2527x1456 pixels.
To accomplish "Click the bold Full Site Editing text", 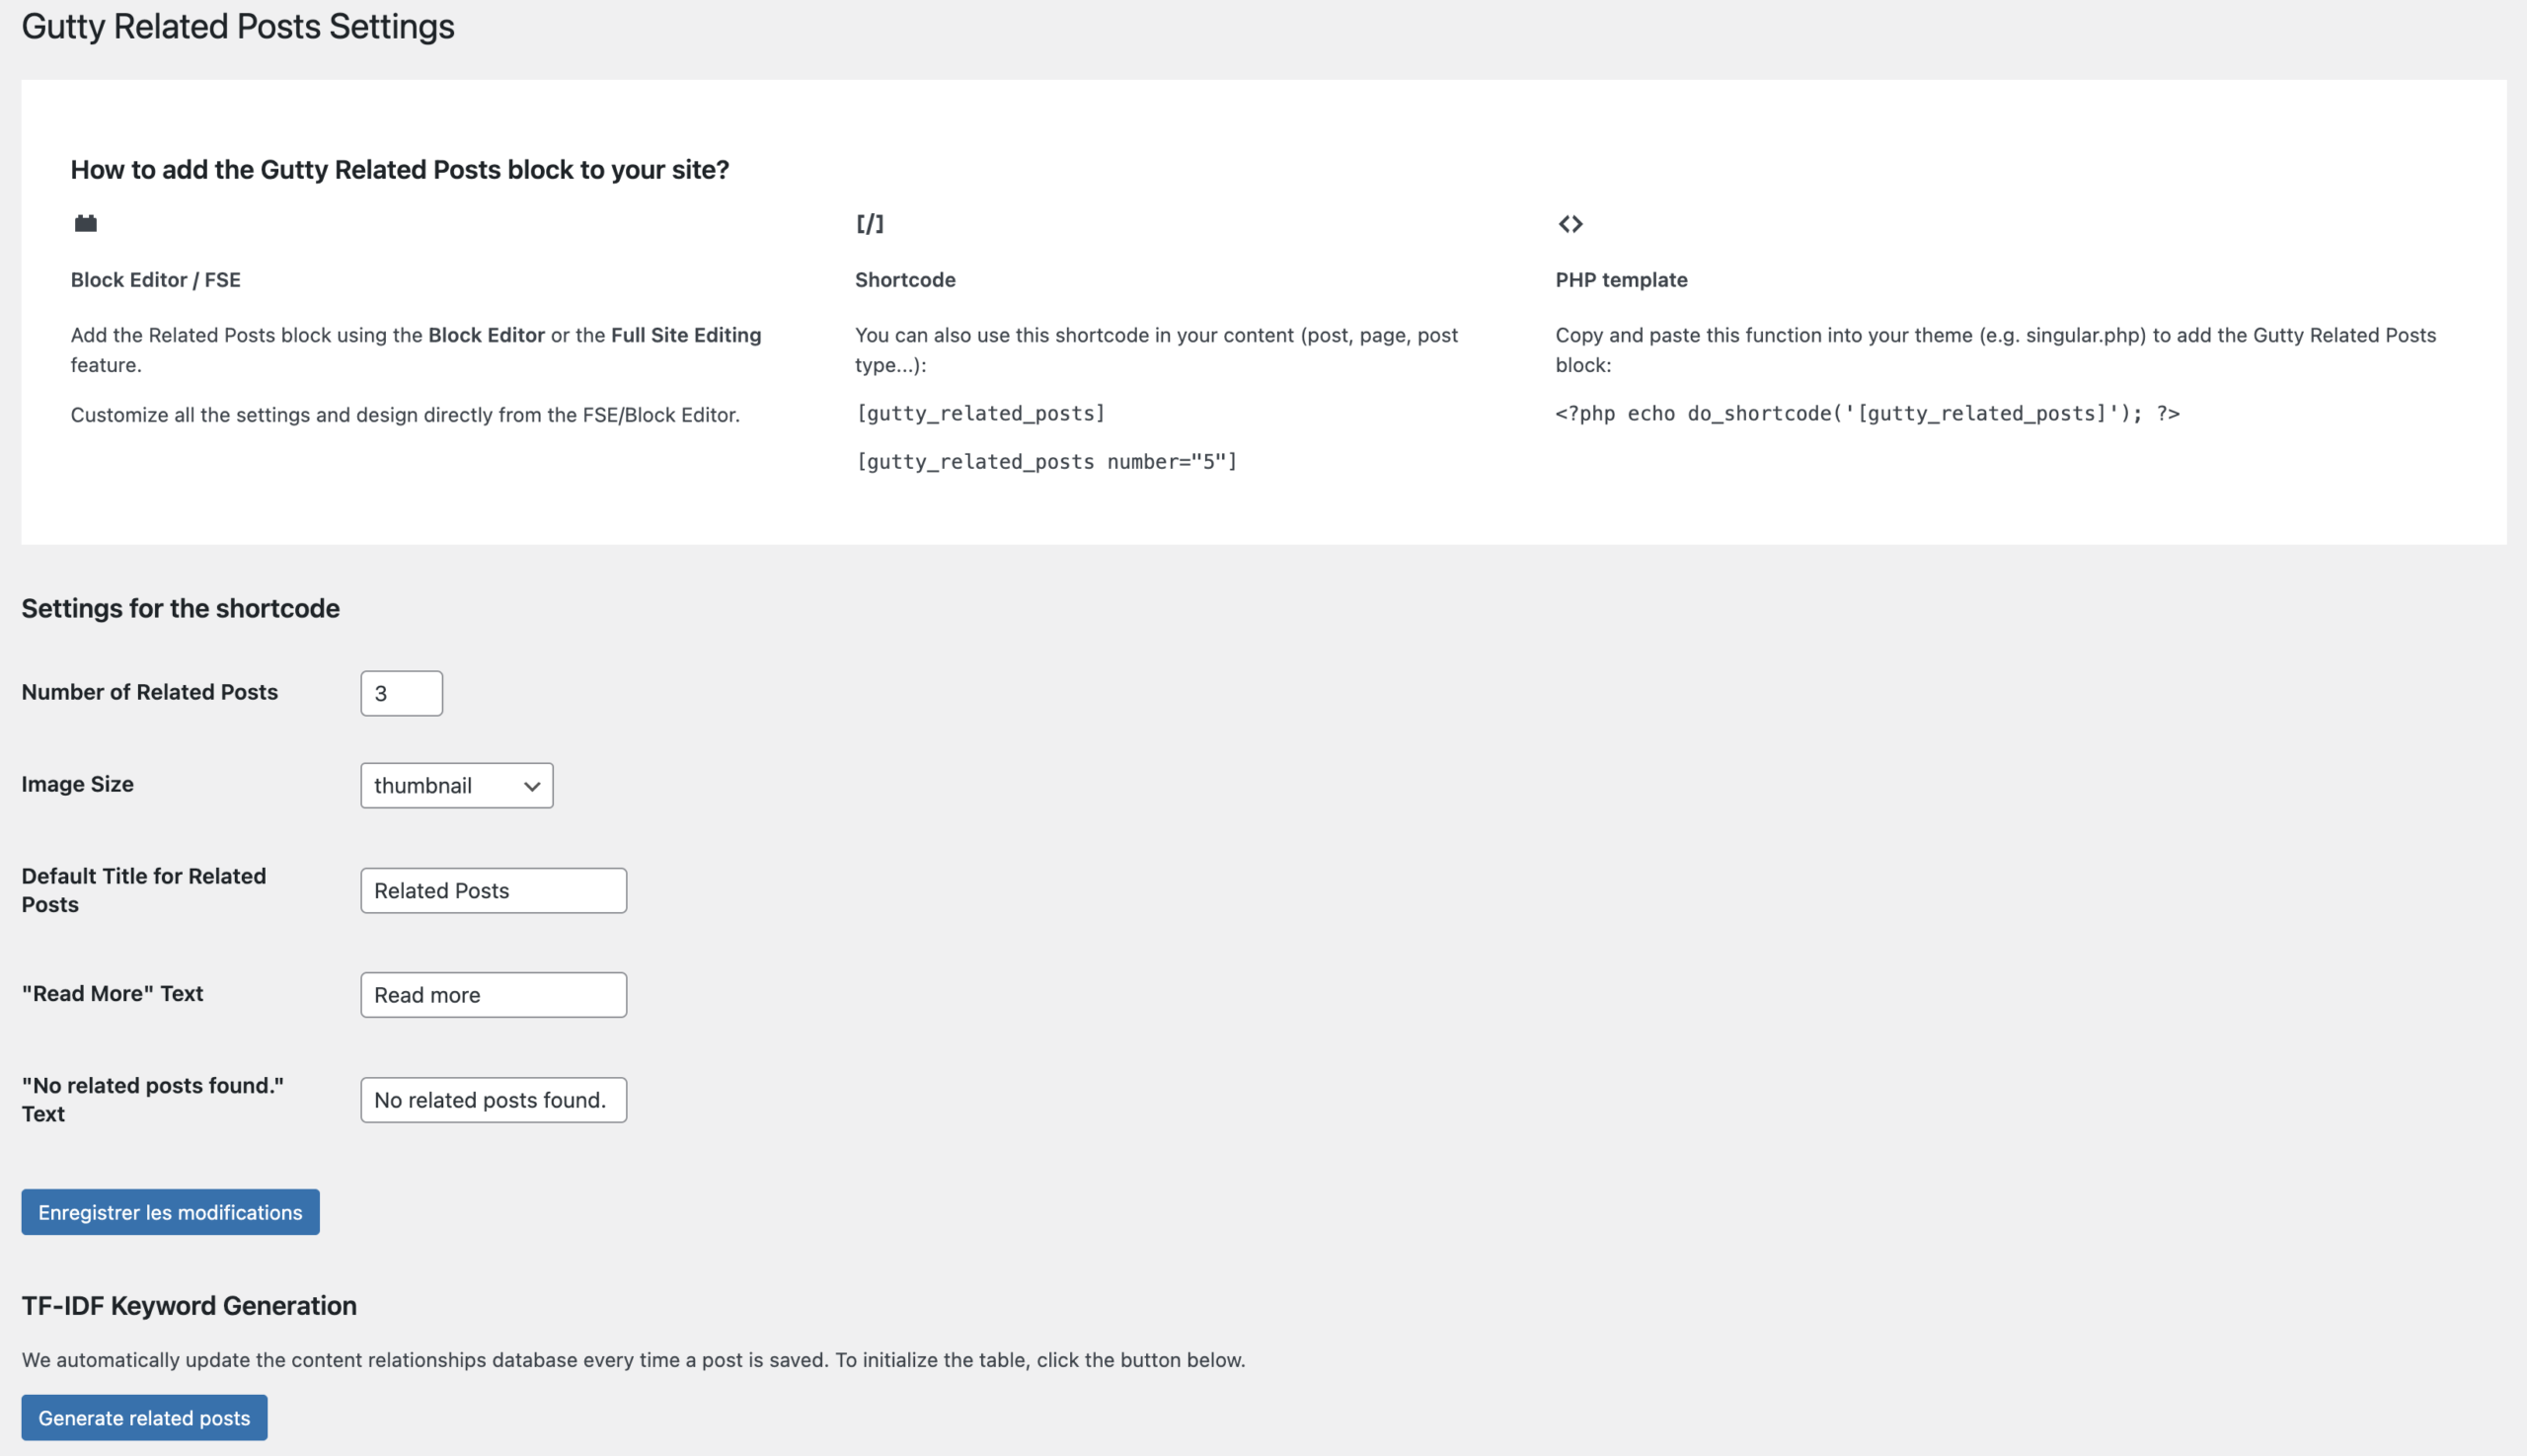I will [x=686, y=335].
